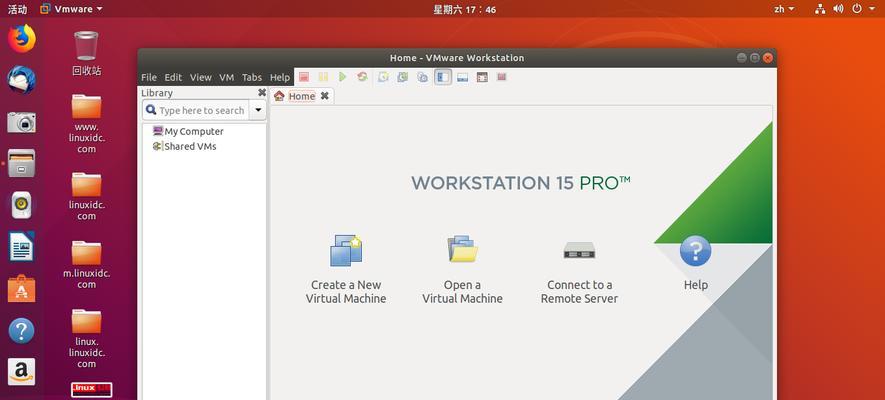This screenshot has height=400, width=885.
Task: Click the clock showing 星期六 17:46
Action: 465,9
